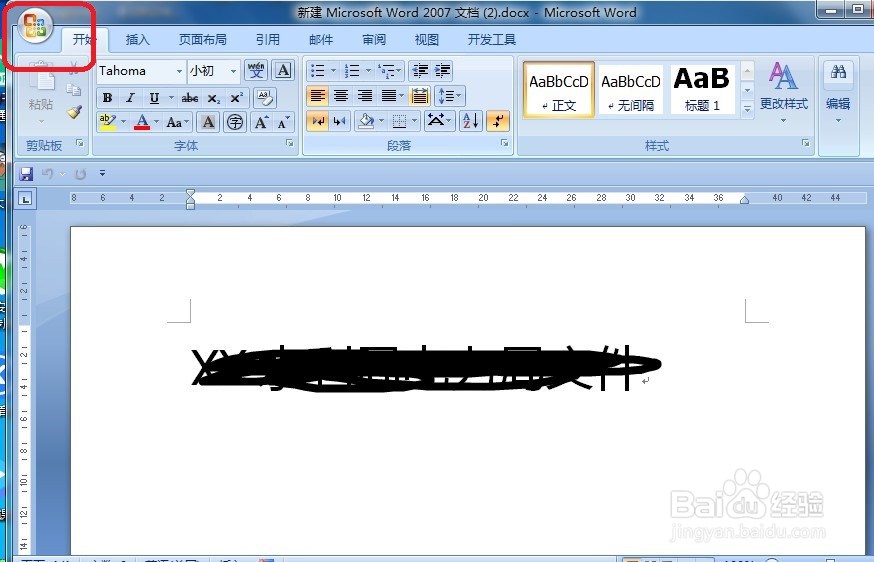Viewport: 874px width, 562px height.
Task: Toggle Justify alignment button
Action: point(389,96)
